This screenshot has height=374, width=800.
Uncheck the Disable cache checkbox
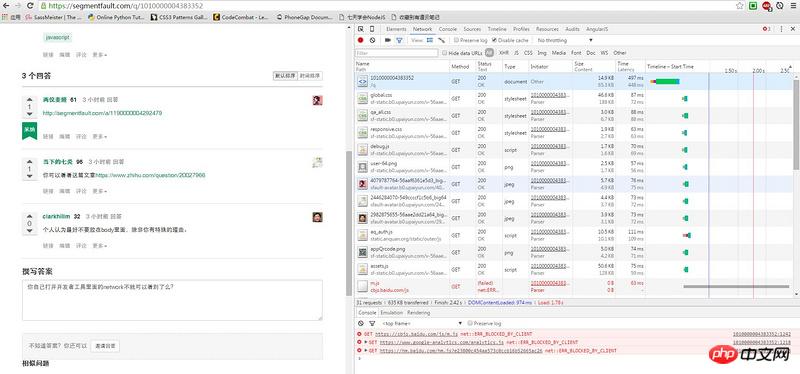494,40
